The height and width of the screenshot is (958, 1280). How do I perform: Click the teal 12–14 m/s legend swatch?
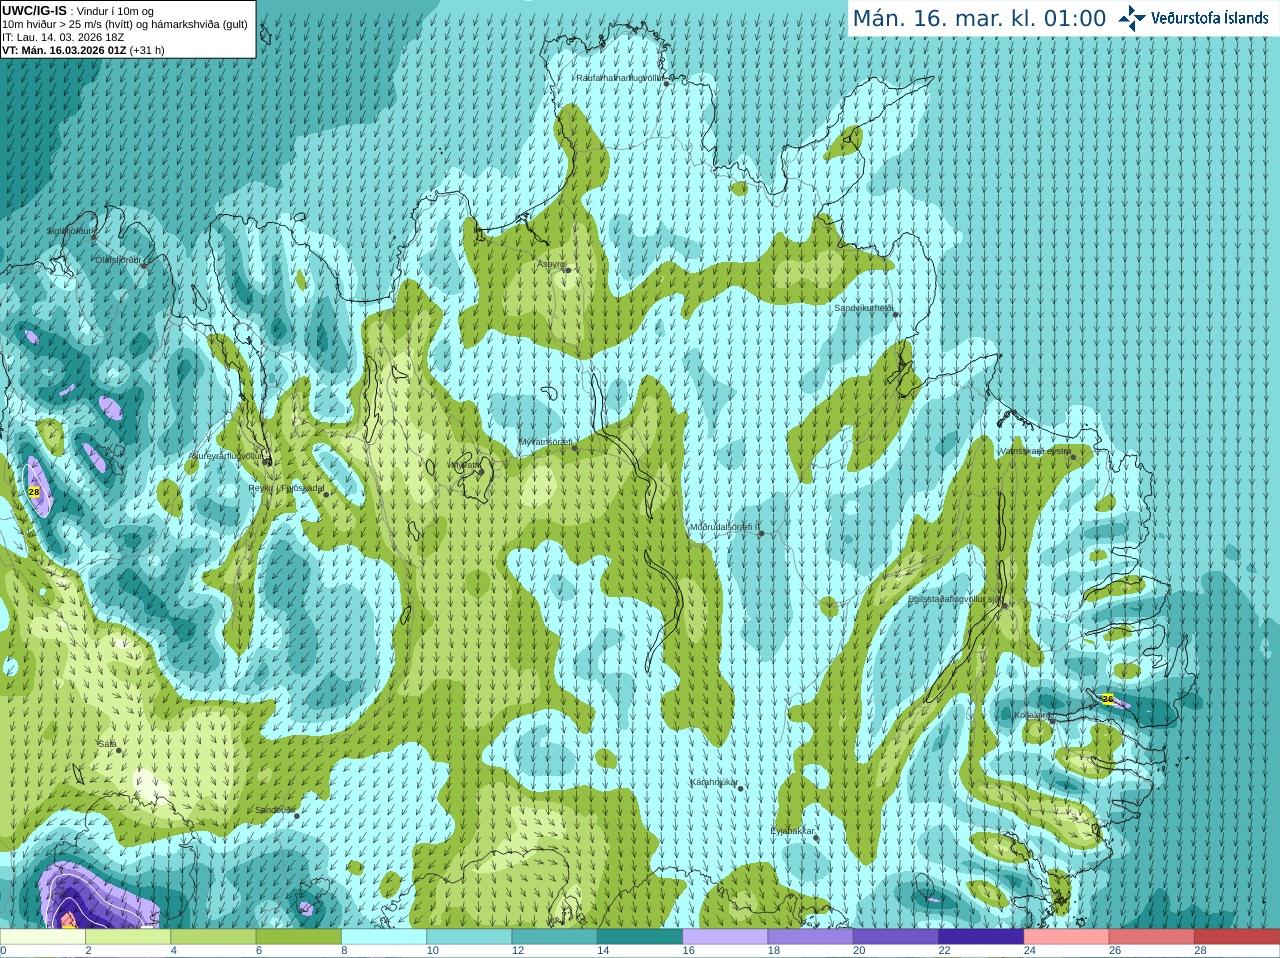[x=555, y=937]
